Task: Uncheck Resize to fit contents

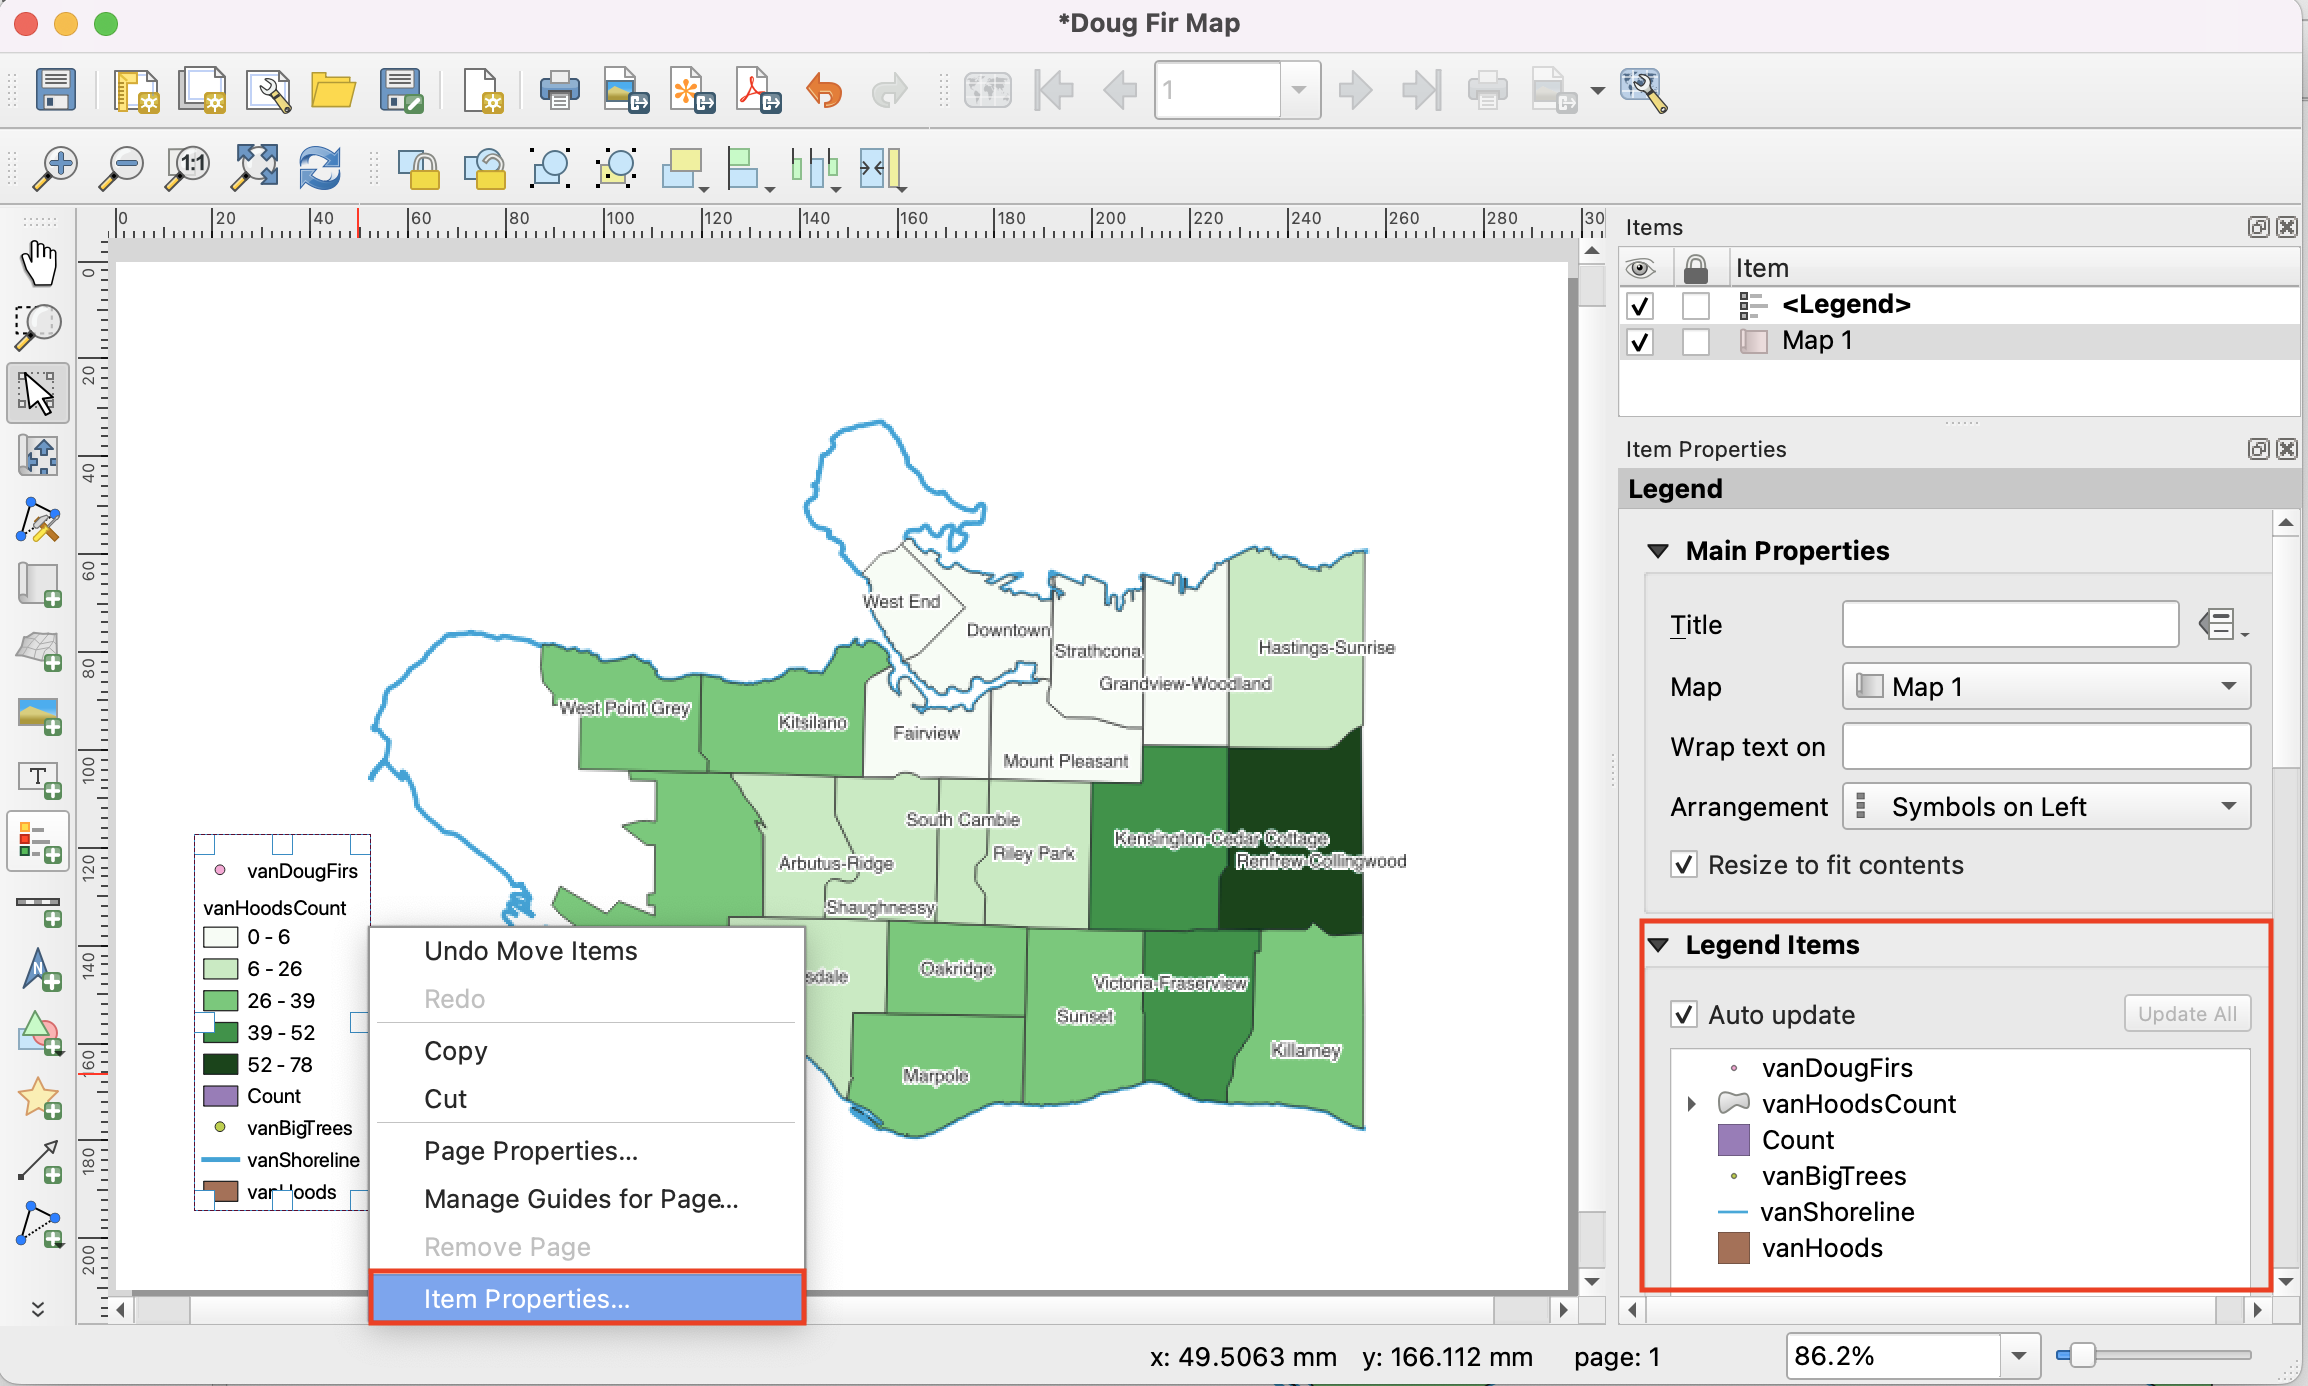Action: pyautogui.click(x=1684, y=865)
